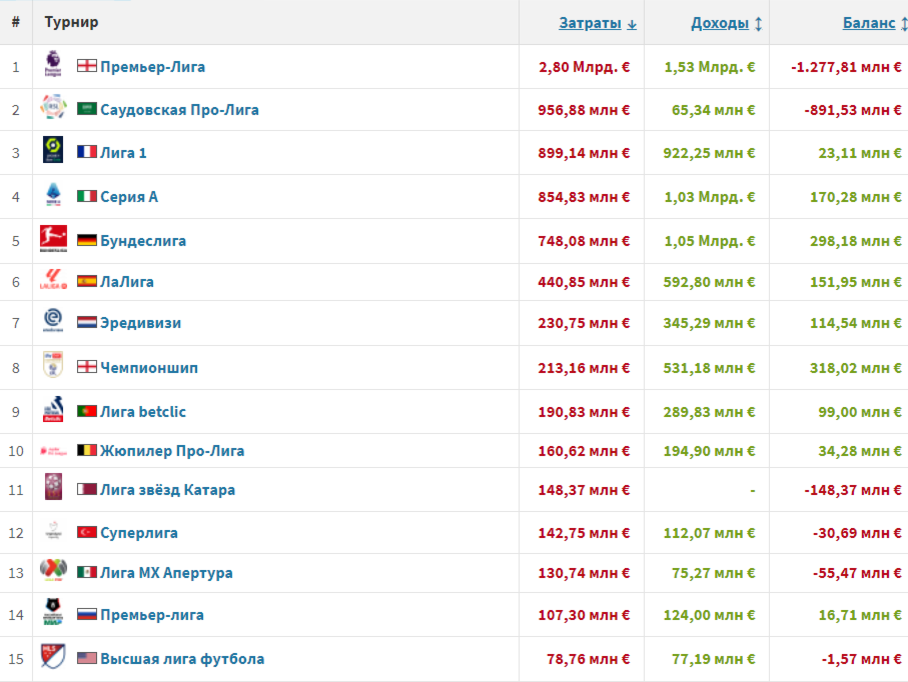Select the Mexico flag beside Лига МХ

[x=87, y=571]
